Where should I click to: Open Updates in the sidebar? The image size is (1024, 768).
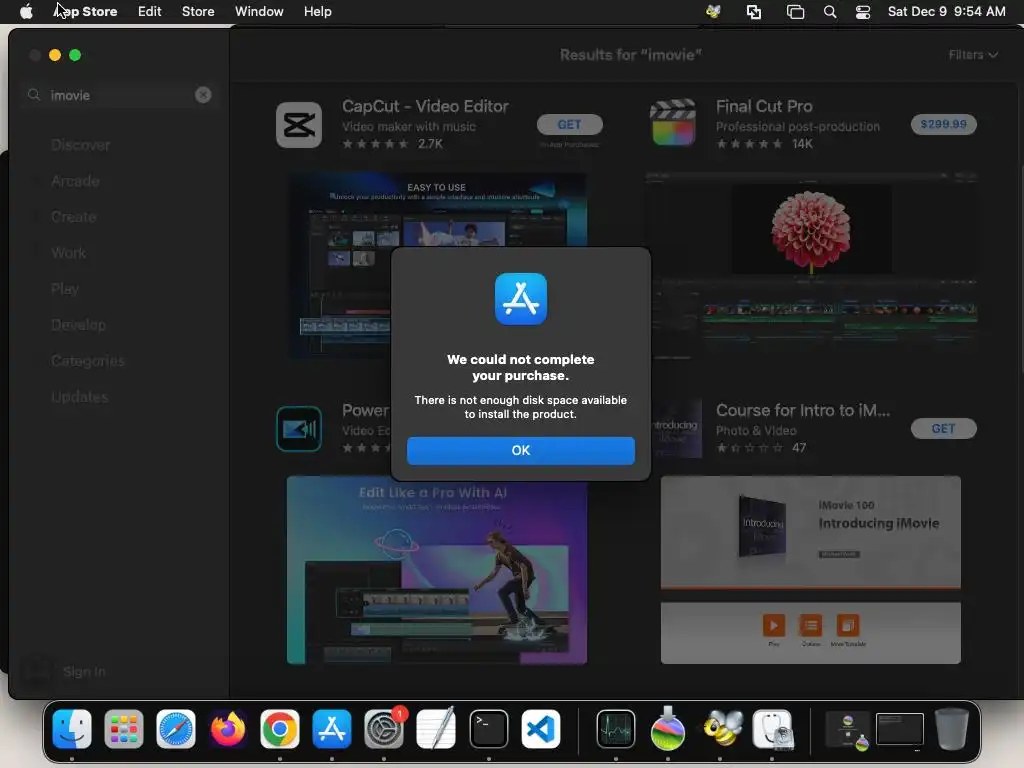80,396
